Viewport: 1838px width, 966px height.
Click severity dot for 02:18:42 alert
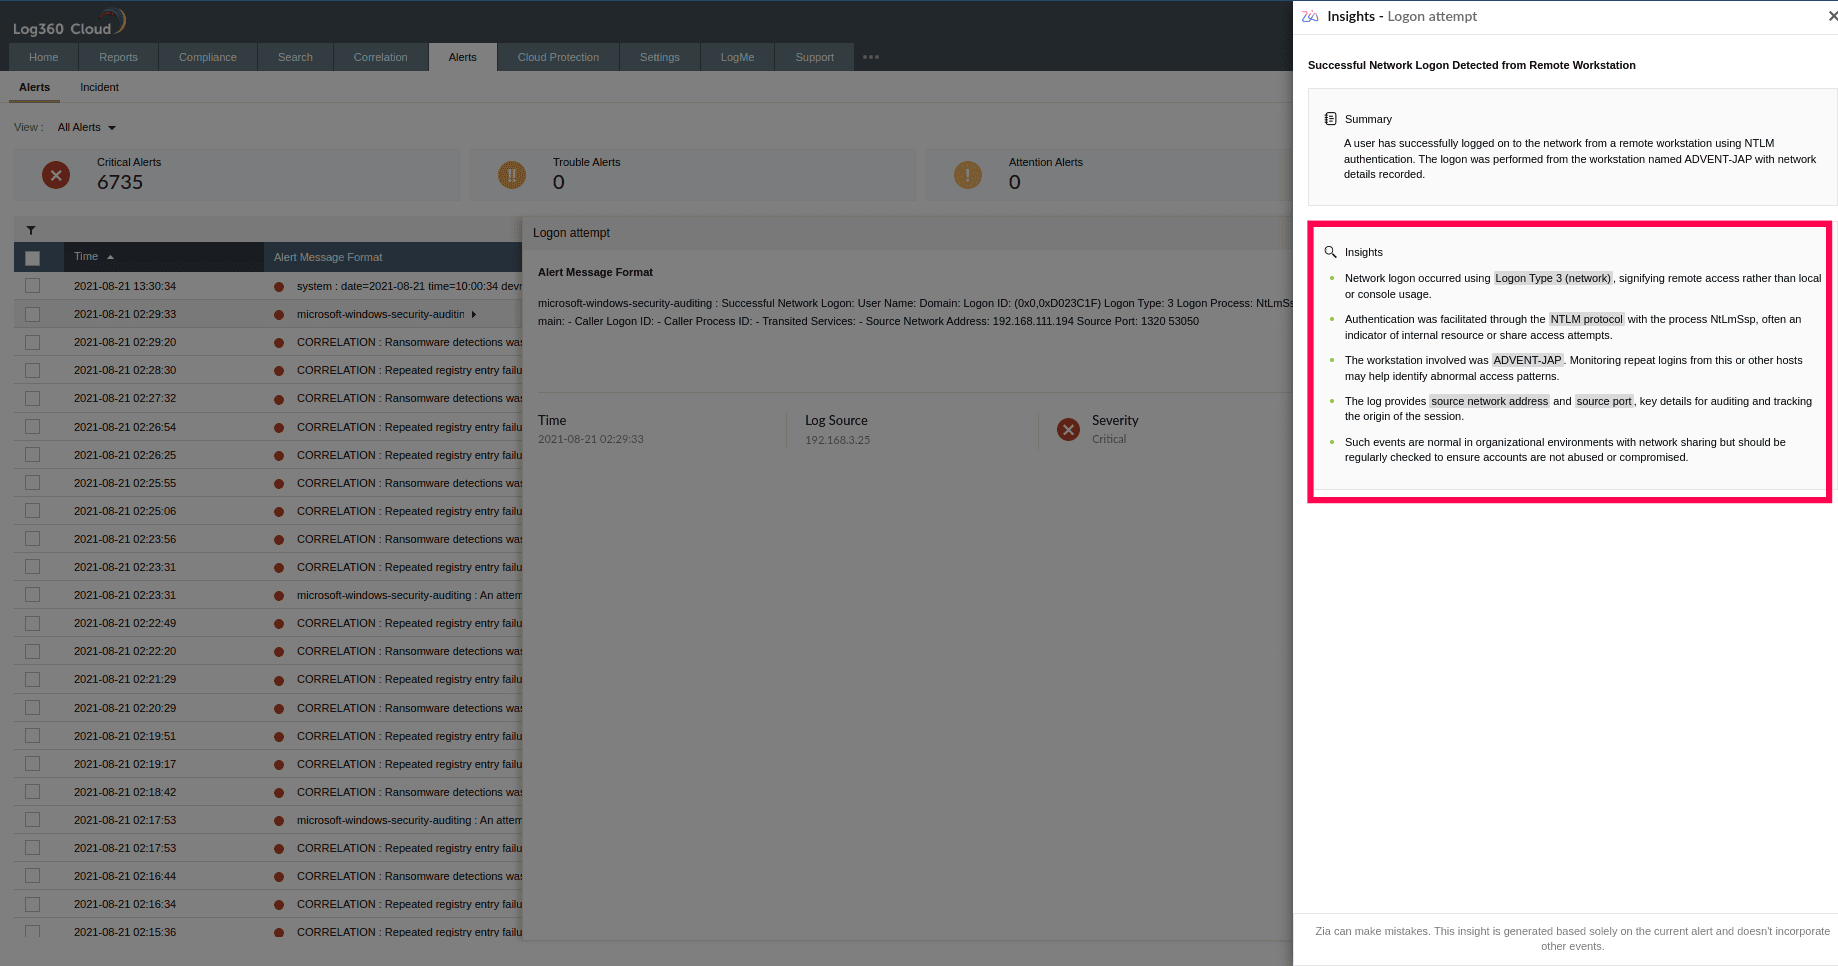coord(279,793)
